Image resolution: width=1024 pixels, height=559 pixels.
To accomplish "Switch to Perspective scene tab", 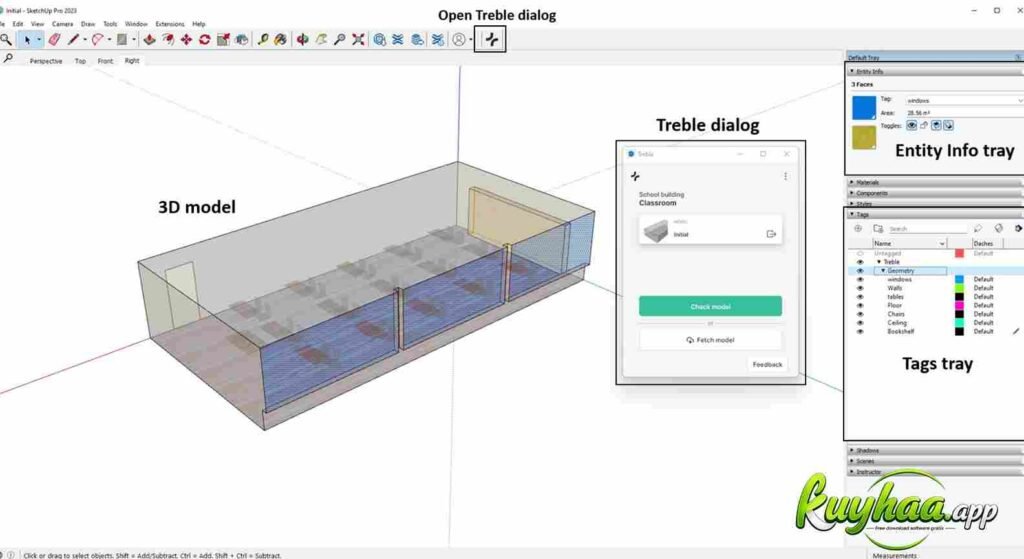I will 46,61.
